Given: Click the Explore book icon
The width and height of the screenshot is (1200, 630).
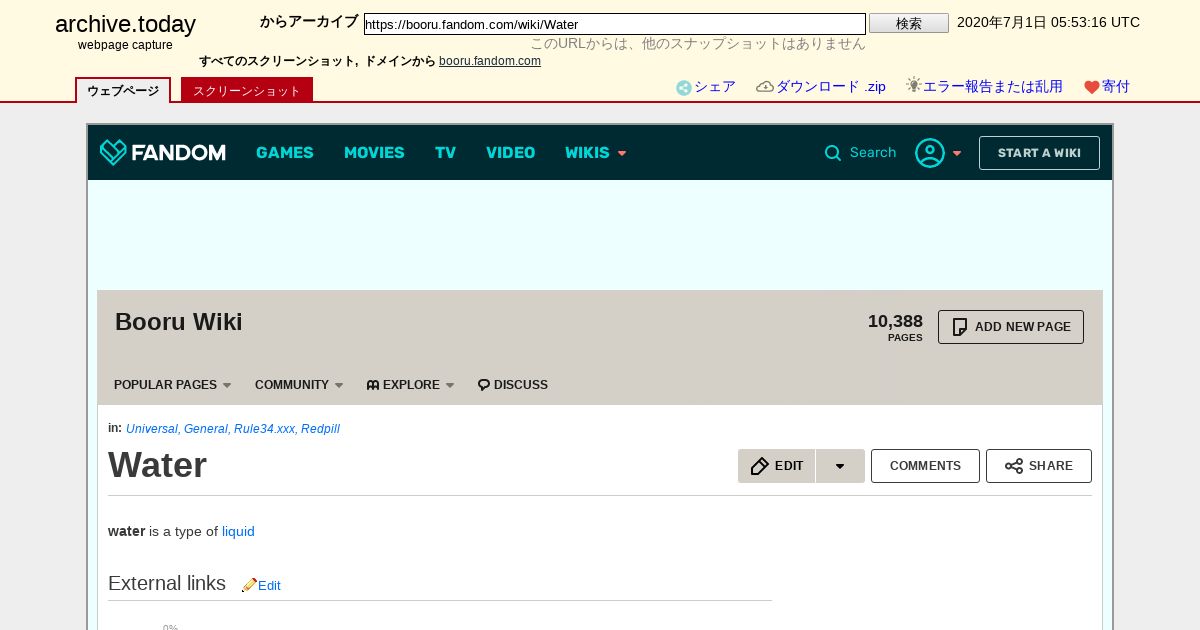Looking at the screenshot, I should click(x=373, y=385).
